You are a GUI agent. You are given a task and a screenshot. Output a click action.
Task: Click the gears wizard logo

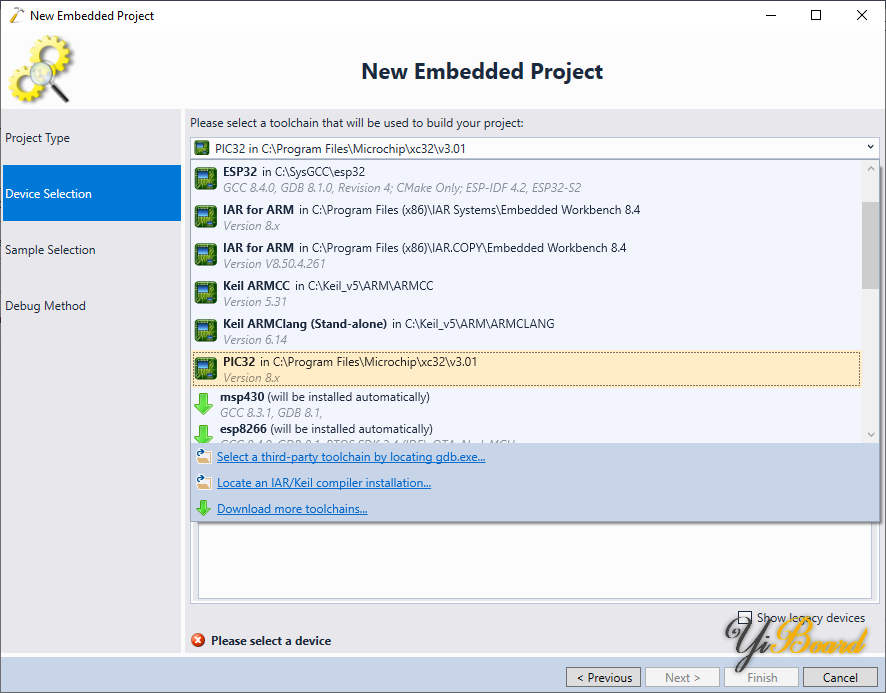[x=40, y=69]
